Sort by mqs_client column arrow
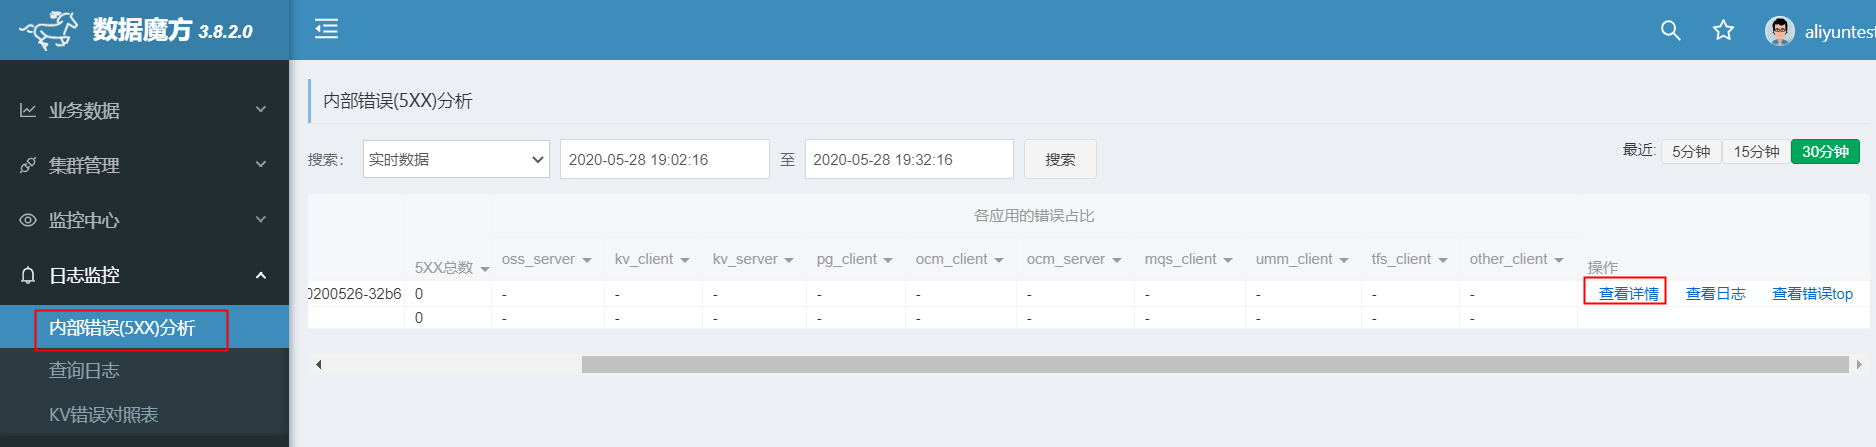1876x447 pixels. pyautogui.click(x=1228, y=260)
